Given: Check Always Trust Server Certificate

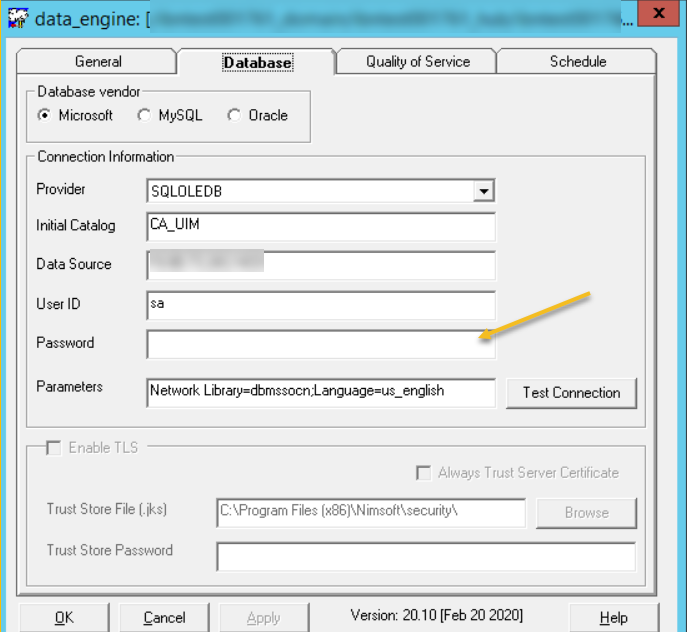Looking at the screenshot, I should pyautogui.click(x=423, y=473).
